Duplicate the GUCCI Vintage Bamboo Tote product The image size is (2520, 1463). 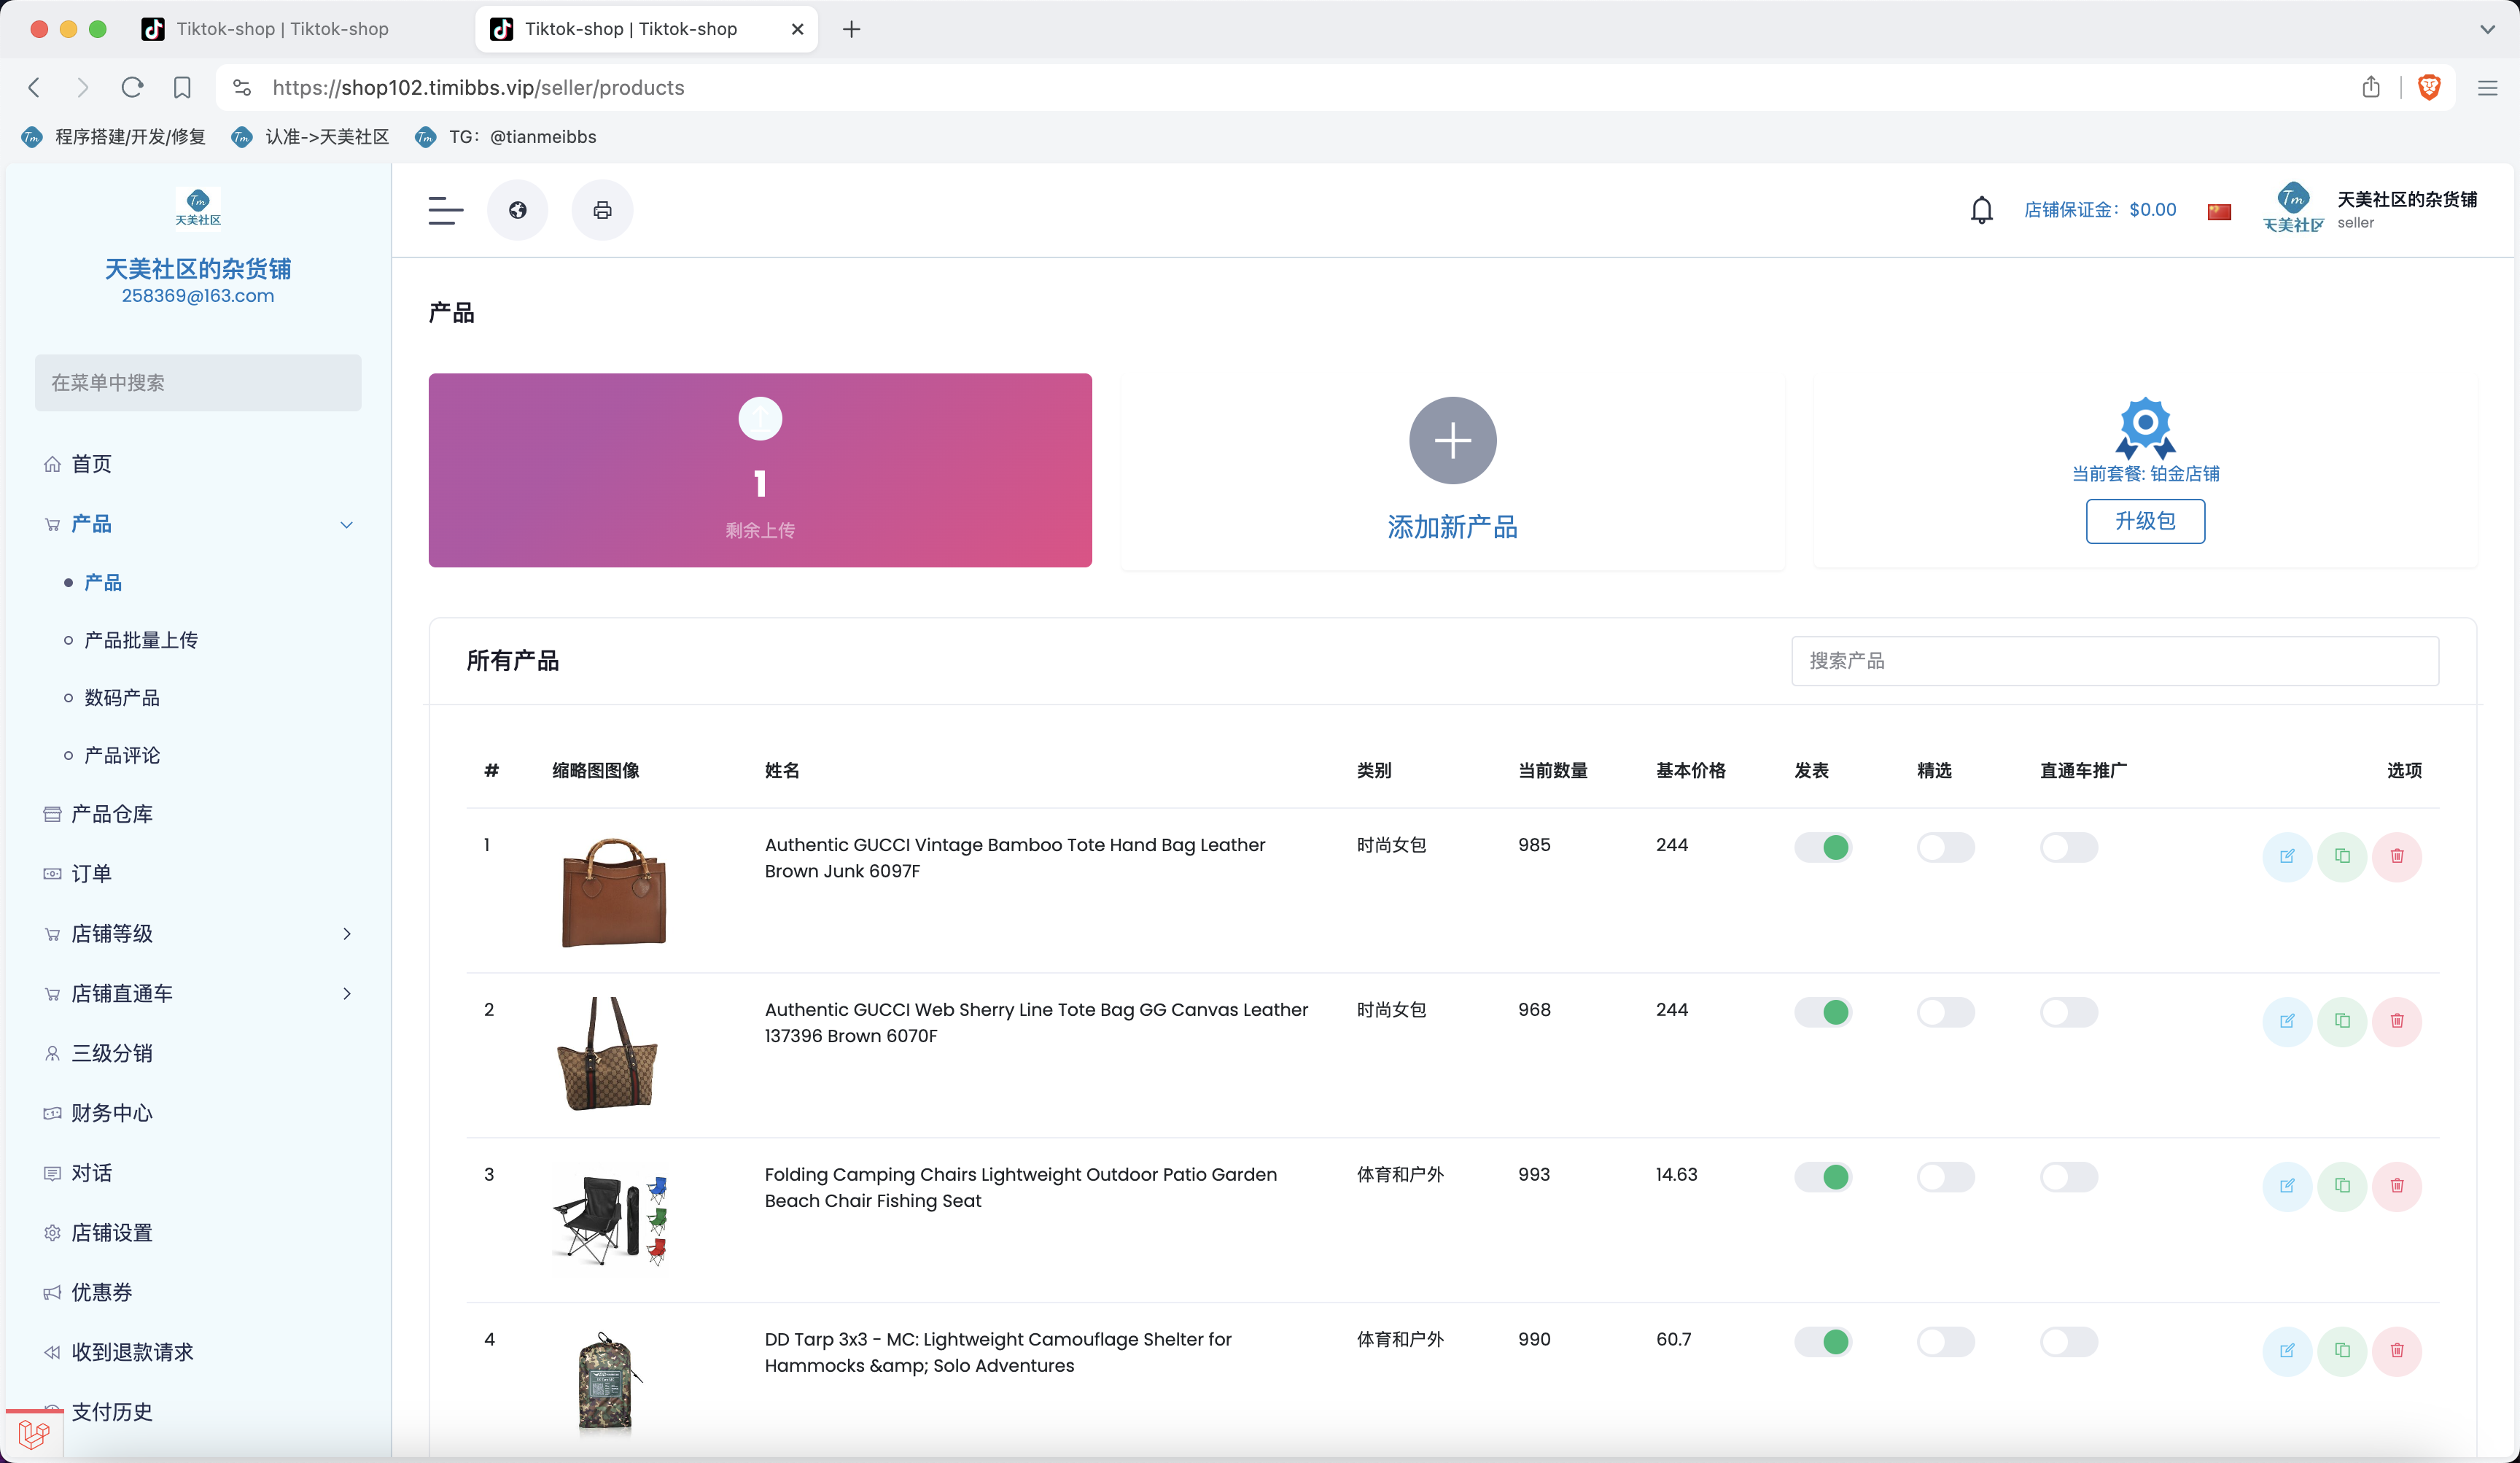(2342, 856)
